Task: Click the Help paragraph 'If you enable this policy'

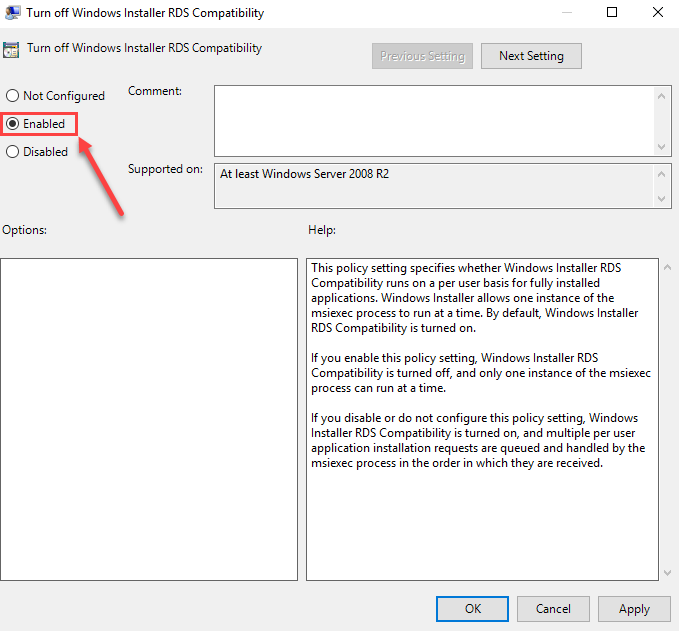Action: click(x=481, y=373)
